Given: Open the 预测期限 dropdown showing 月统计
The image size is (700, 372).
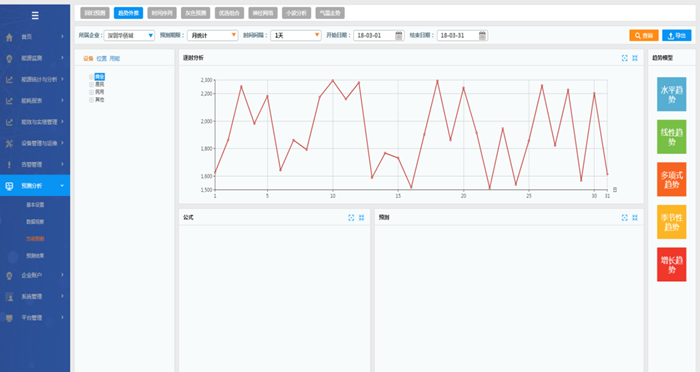Looking at the screenshot, I should coord(212,35).
